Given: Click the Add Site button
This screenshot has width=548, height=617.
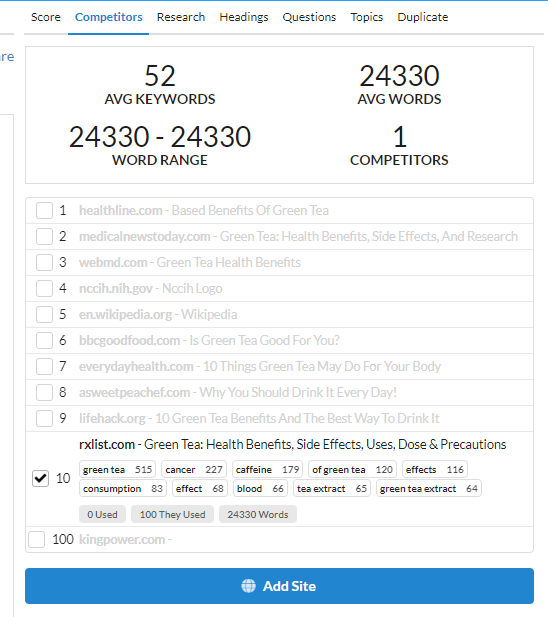Looking at the screenshot, I should tap(279, 586).
